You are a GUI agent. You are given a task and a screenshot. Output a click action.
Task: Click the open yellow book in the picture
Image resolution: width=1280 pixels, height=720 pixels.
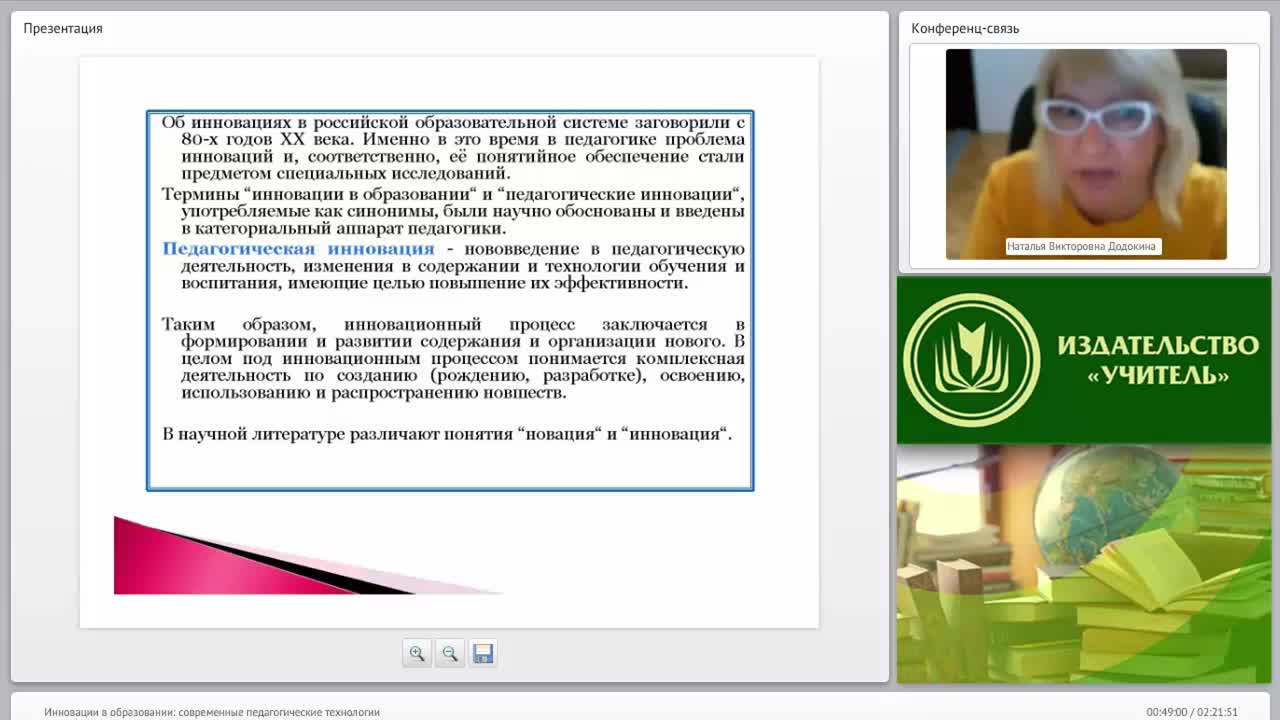click(1150, 570)
